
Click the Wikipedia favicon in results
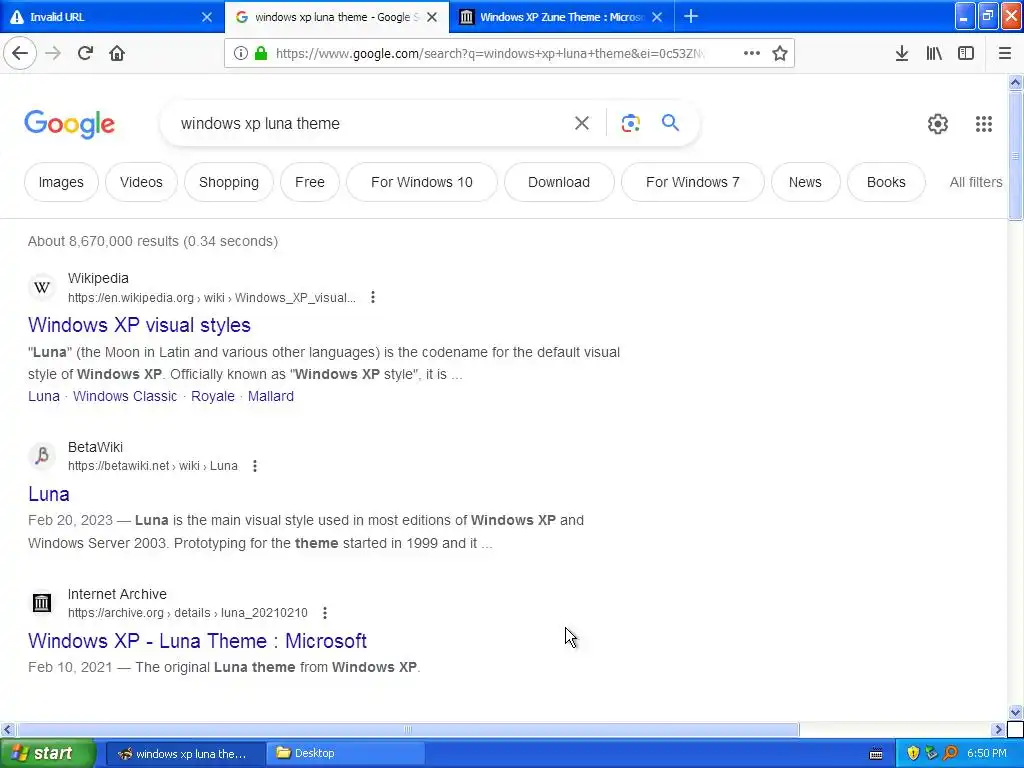tap(42, 287)
